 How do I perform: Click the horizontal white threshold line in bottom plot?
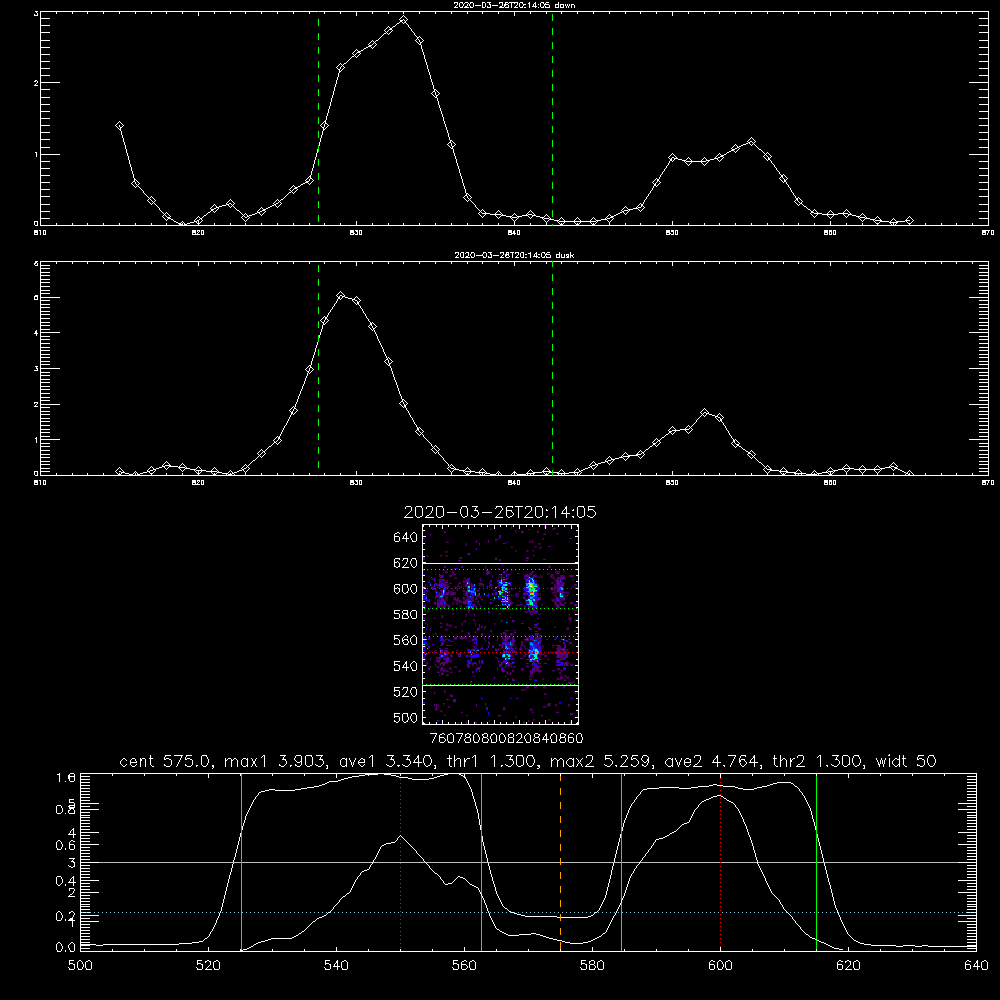(x=528, y=862)
